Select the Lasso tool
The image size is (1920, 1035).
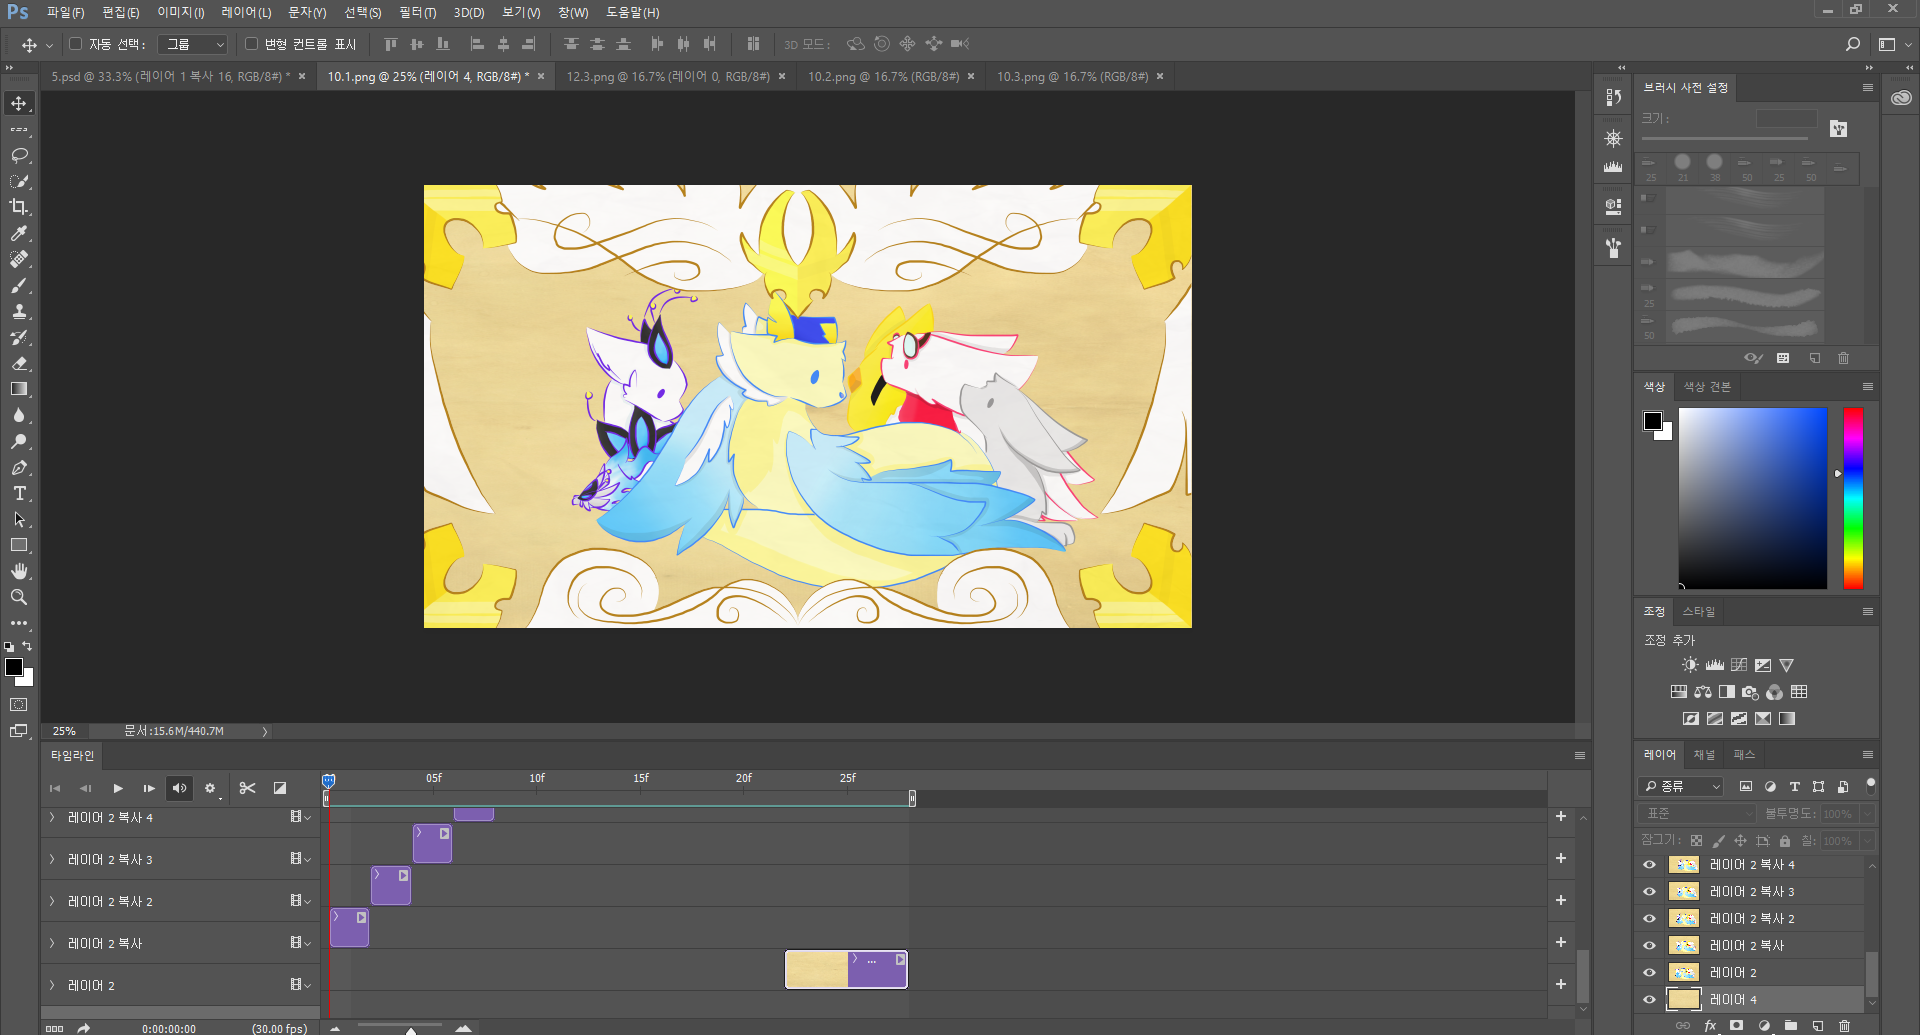click(x=19, y=155)
